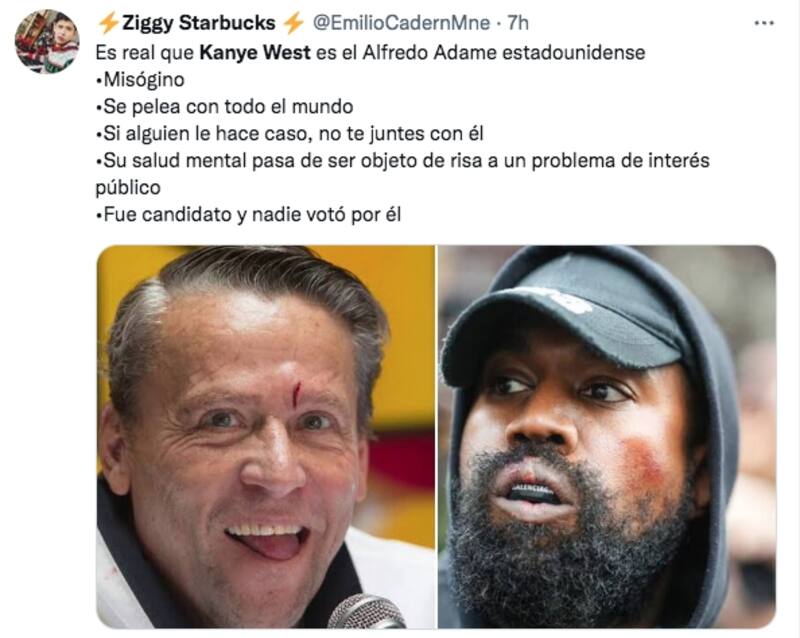Click the microphone shown in the gray-haired man photo
This screenshot has width=800, height=638.
[x=367, y=611]
